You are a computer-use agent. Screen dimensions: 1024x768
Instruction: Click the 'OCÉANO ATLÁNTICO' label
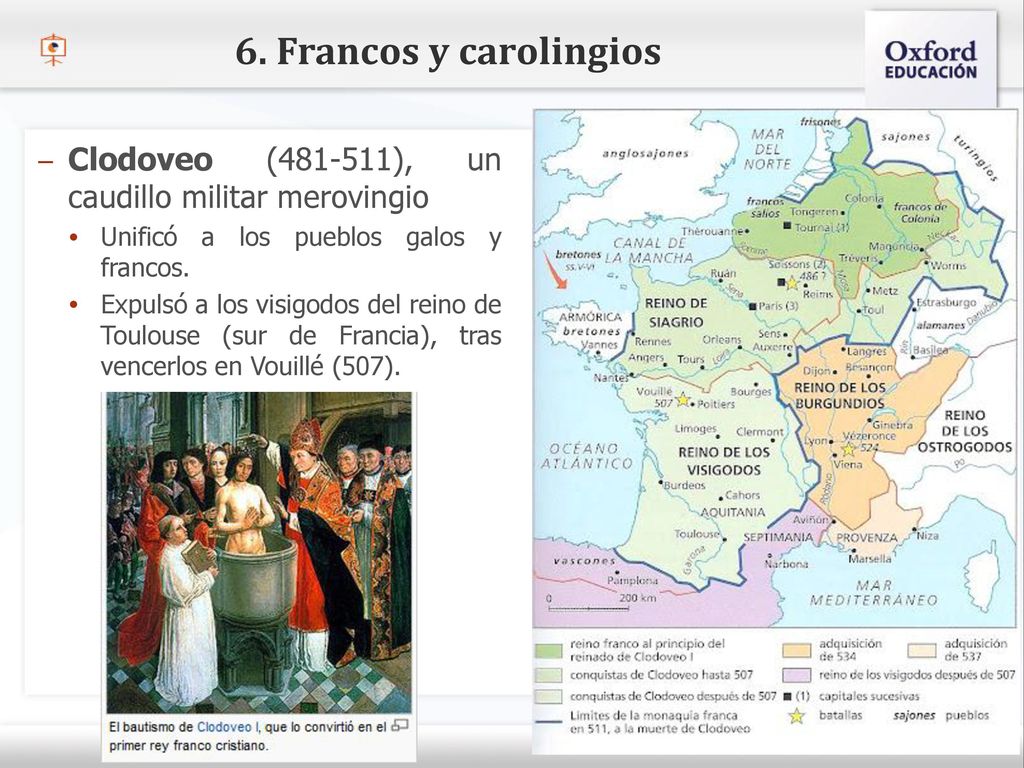pos(586,456)
